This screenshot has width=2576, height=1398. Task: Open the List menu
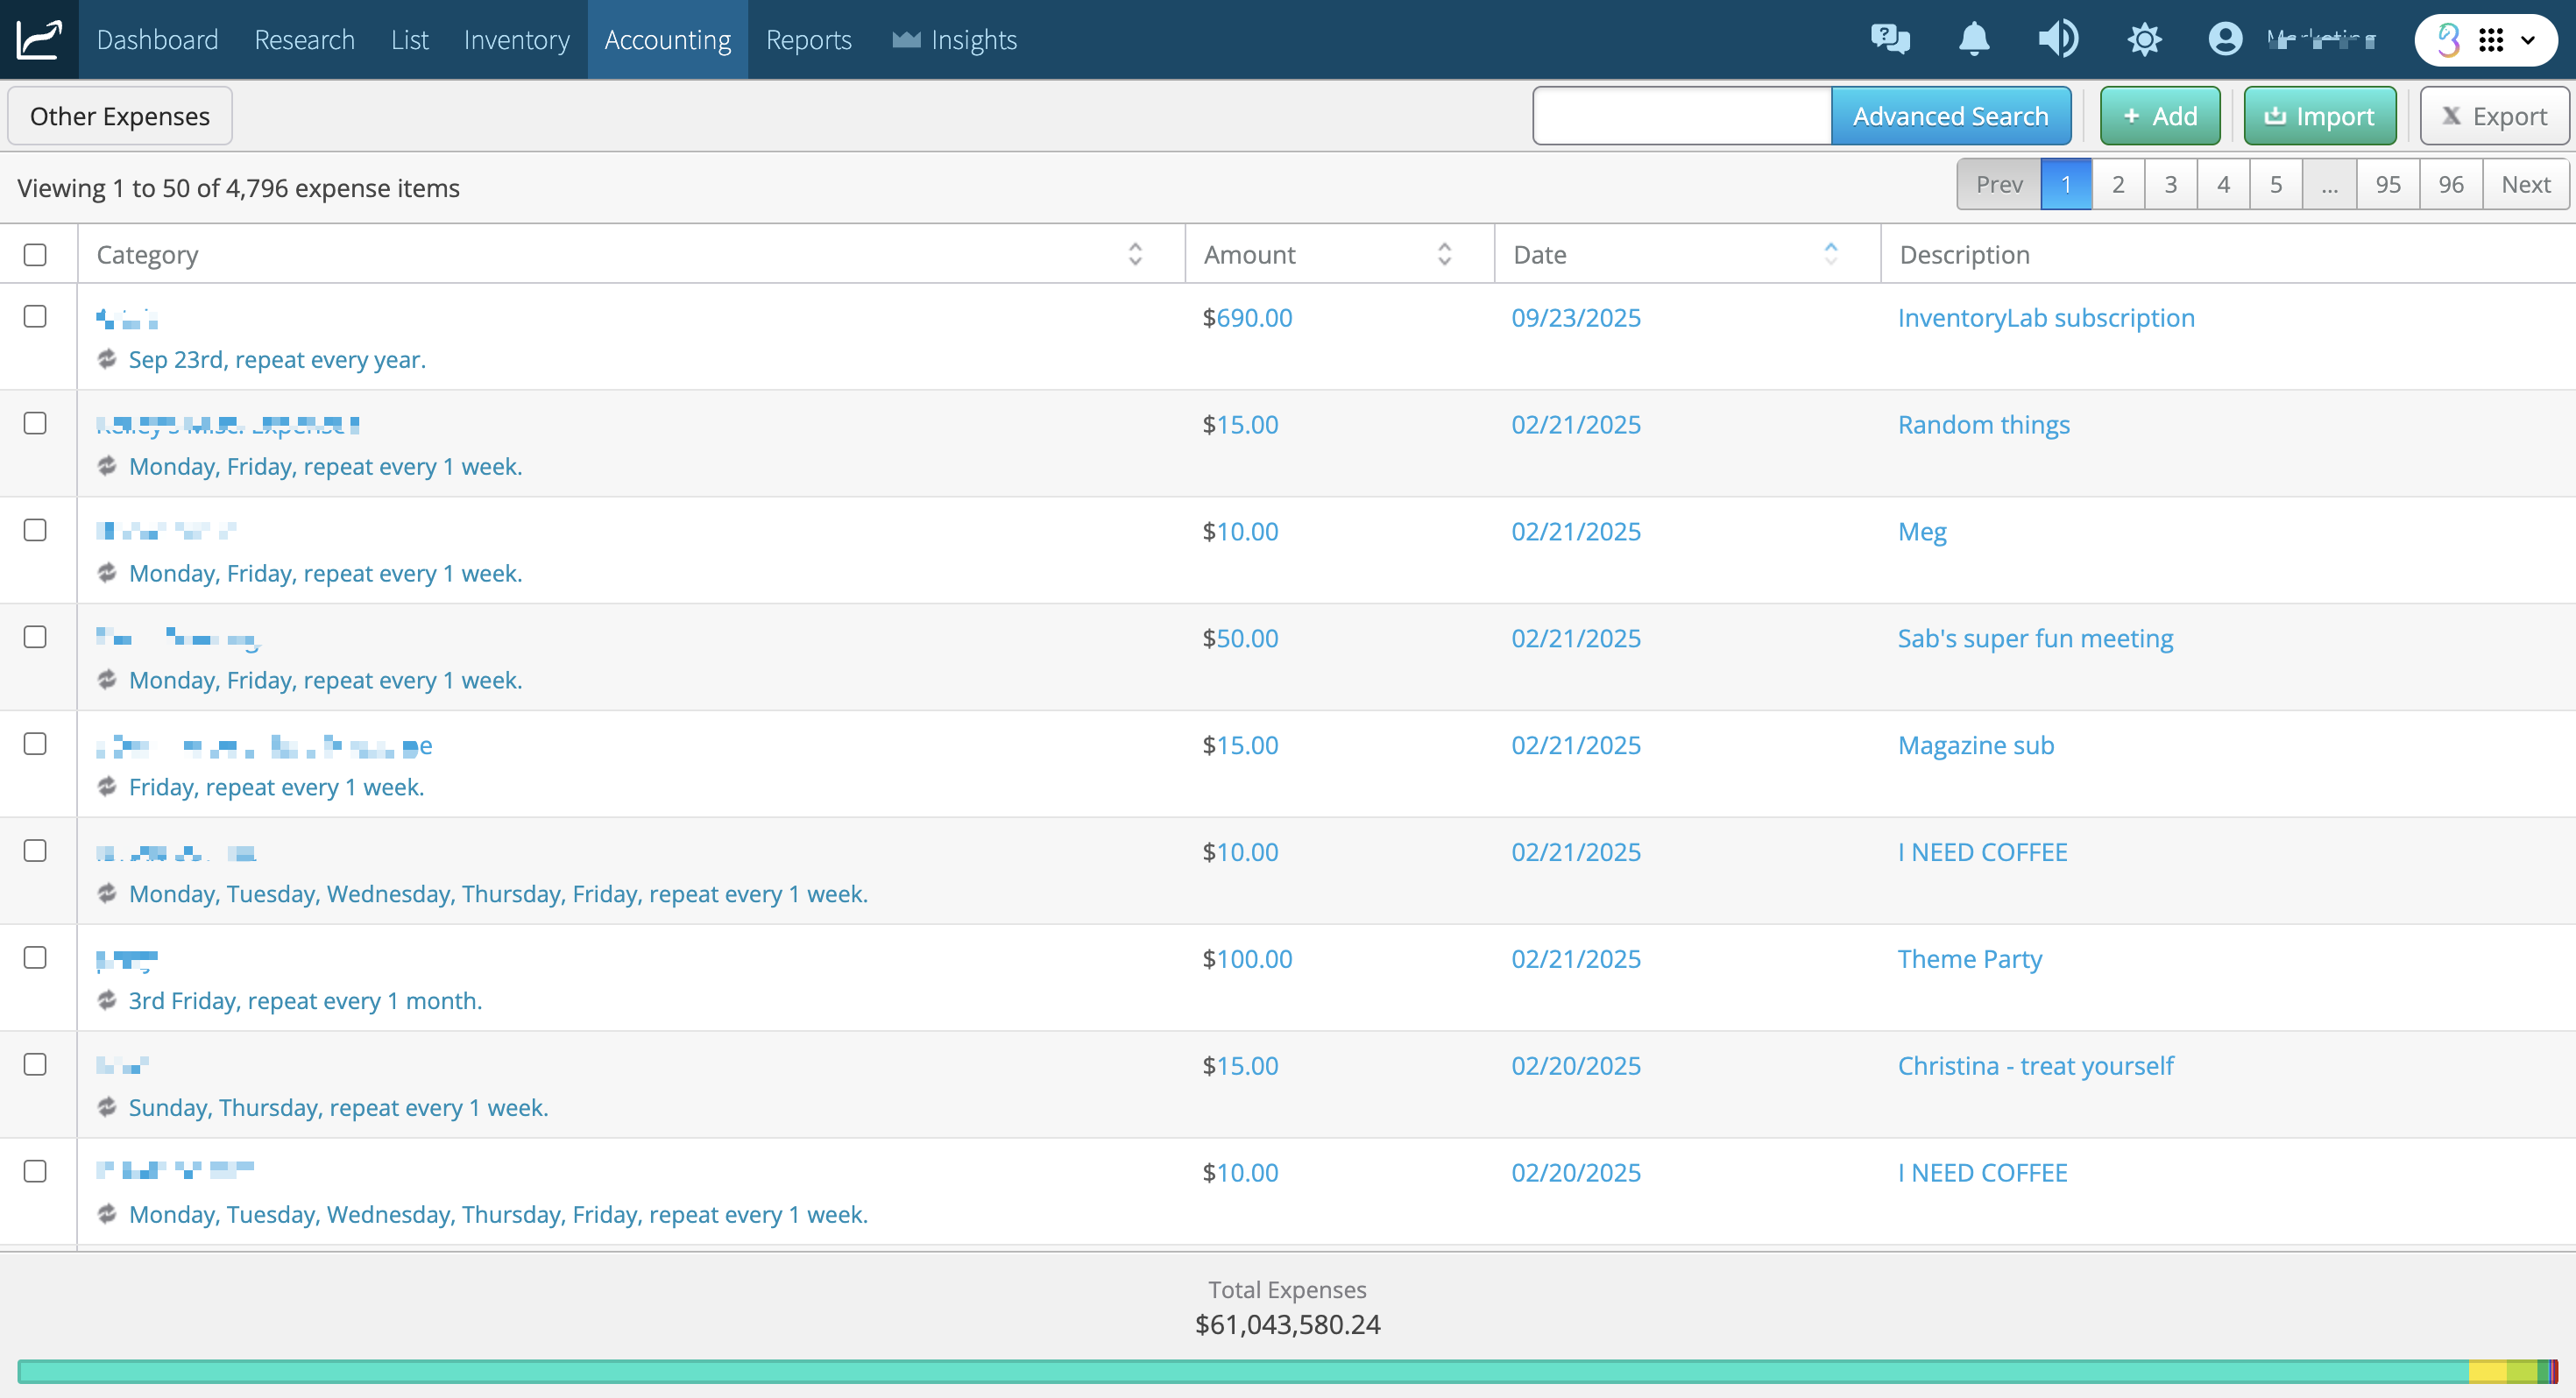click(x=409, y=39)
